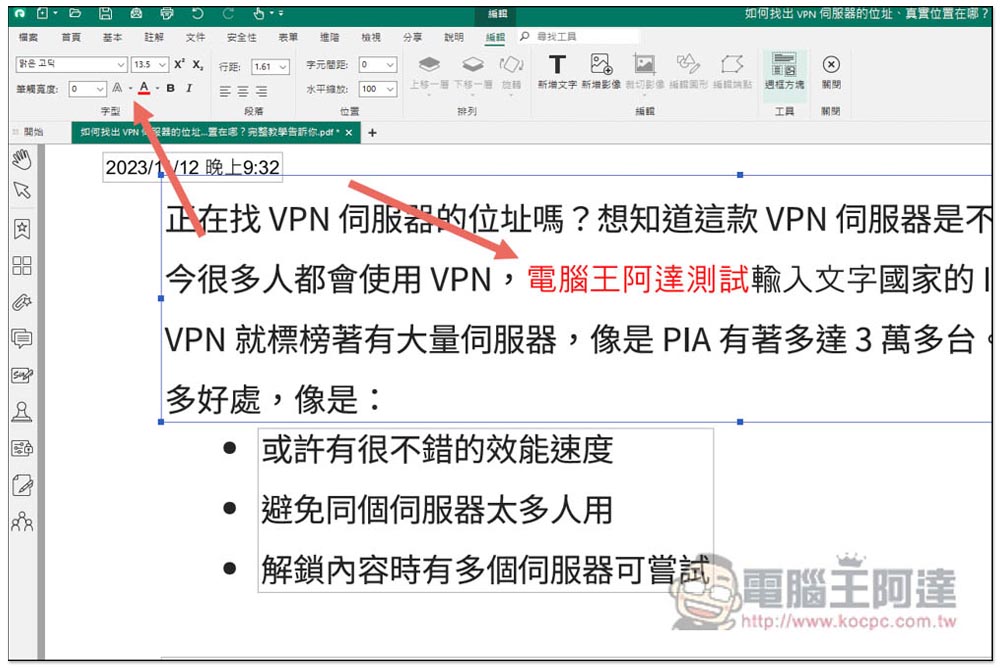The width and height of the screenshot is (1000, 668).
Task: Open the font size 13.5 dropdown
Action: pos(162,64)
